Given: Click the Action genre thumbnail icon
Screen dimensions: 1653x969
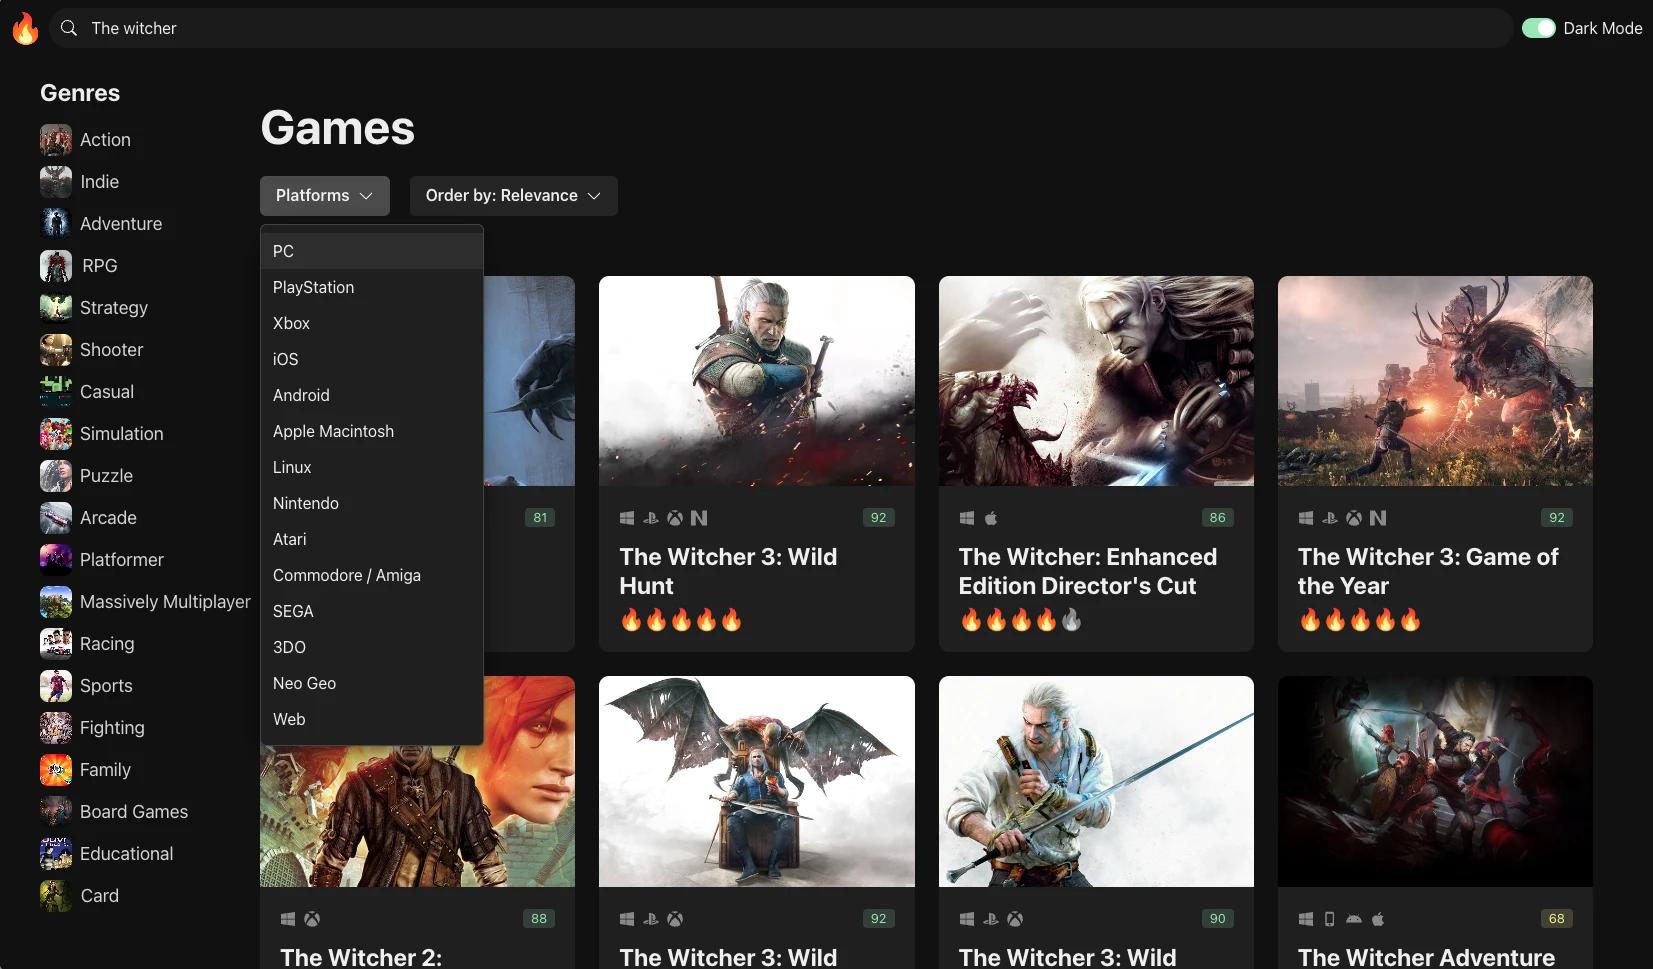Looking at the screenshot, I should 56,140.
